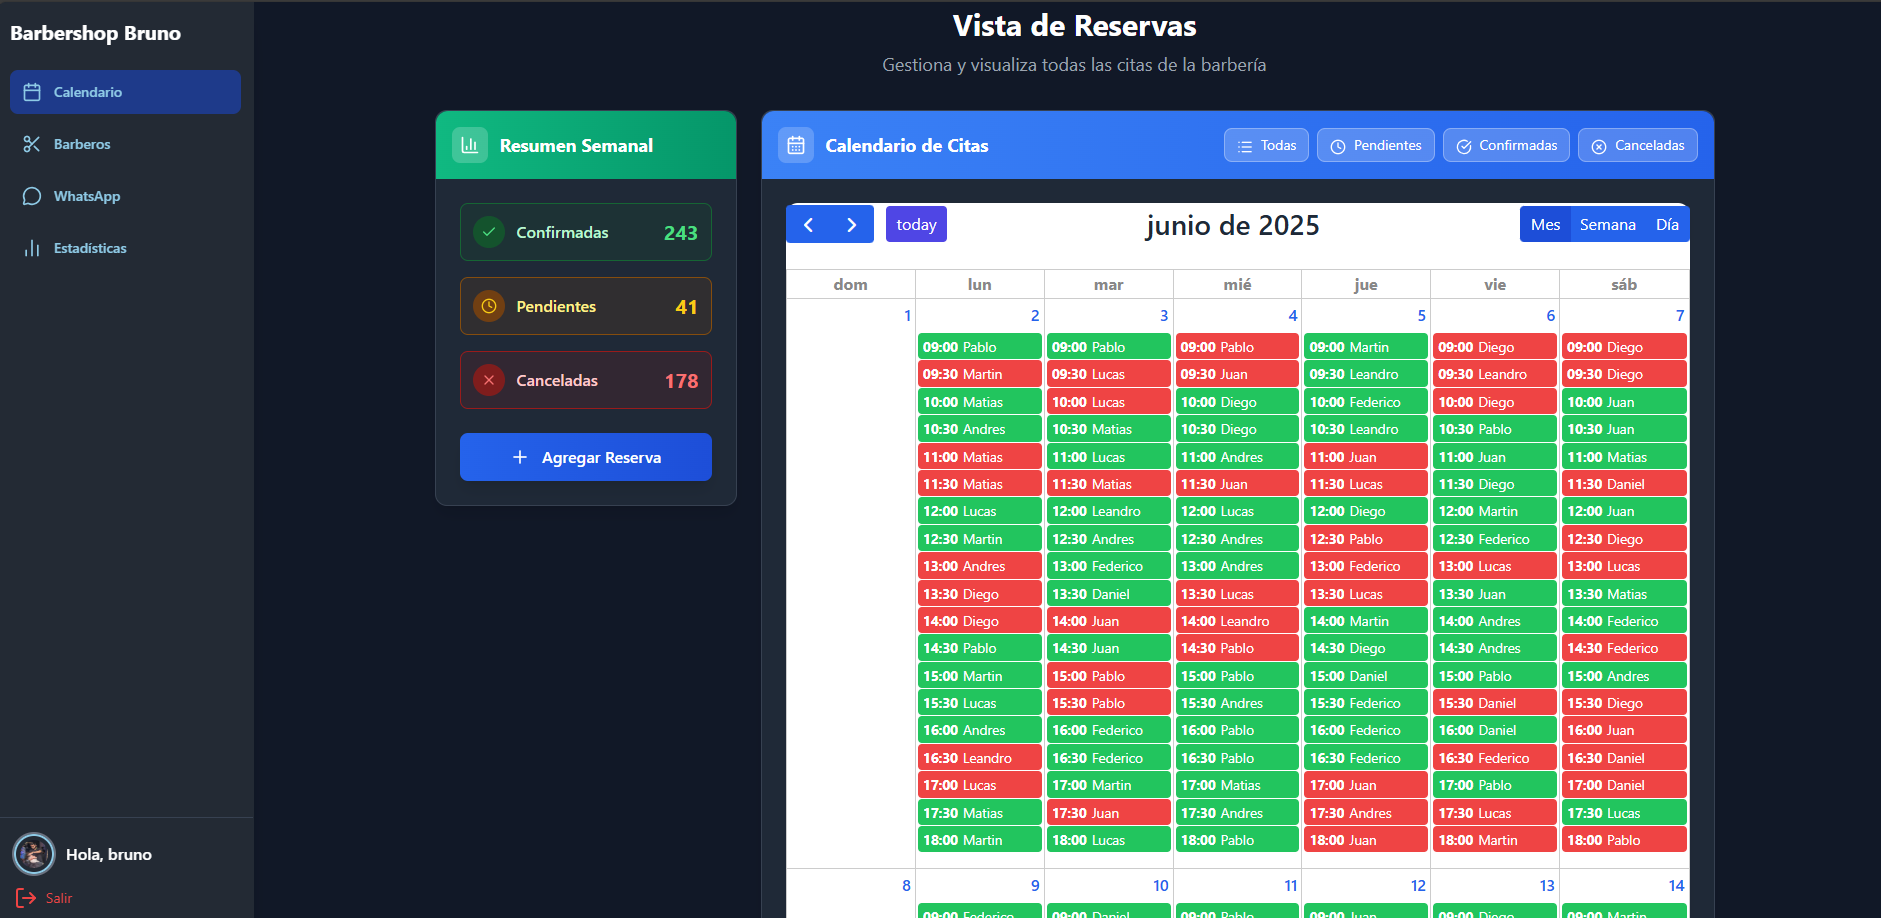Filter calendar by Canceladas
This screenshot has width=1881, height=918.
tap(1637, 145)
